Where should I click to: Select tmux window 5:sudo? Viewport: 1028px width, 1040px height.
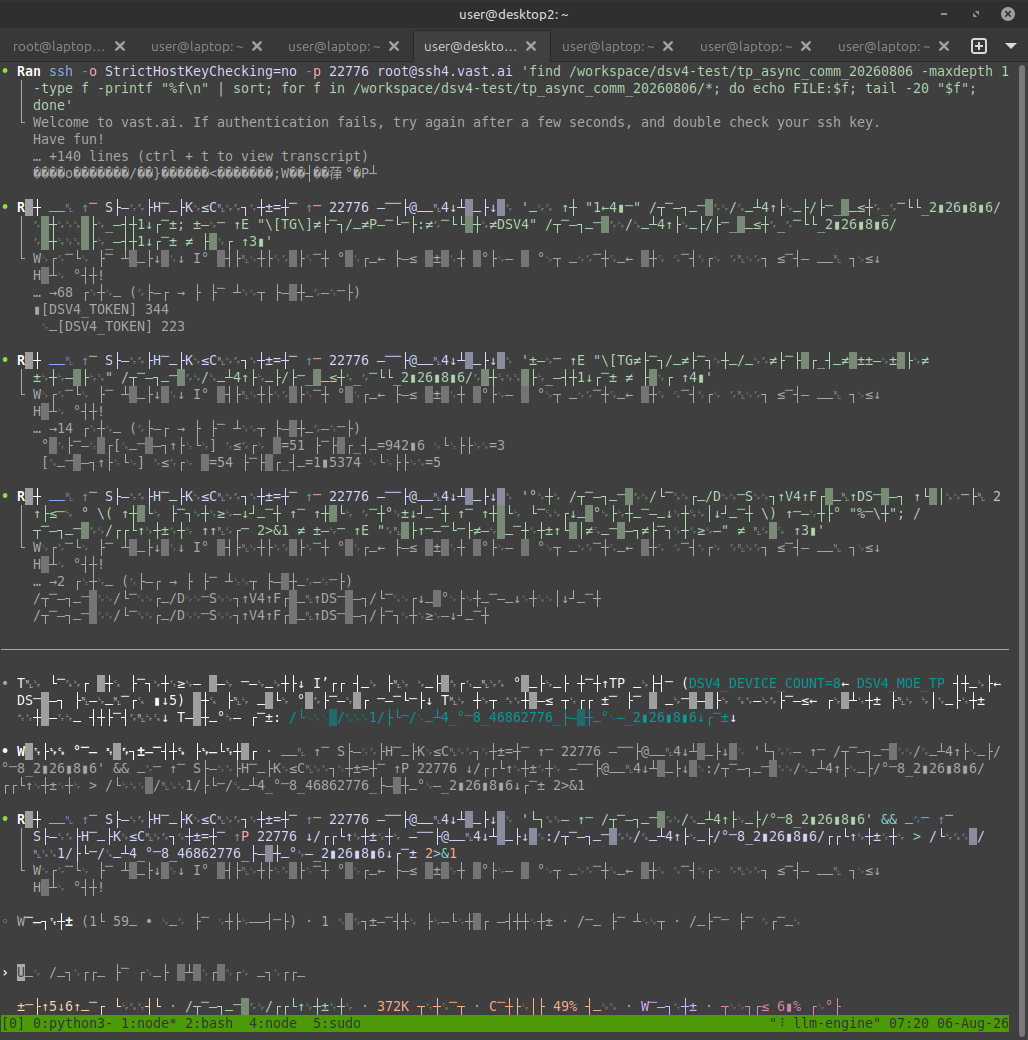(x=337, y=1023)
